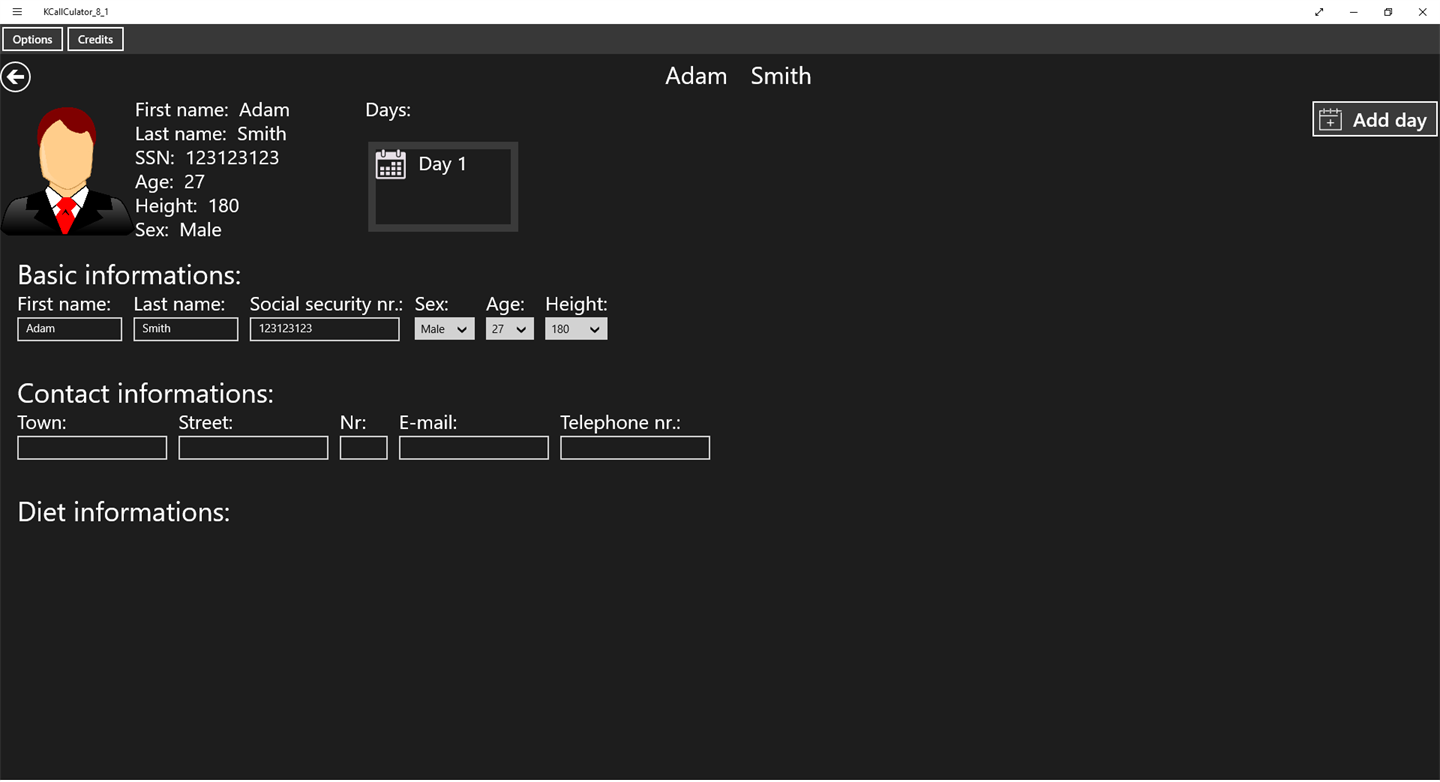Open the hamburger menu icon

click(x=17, y=12)
